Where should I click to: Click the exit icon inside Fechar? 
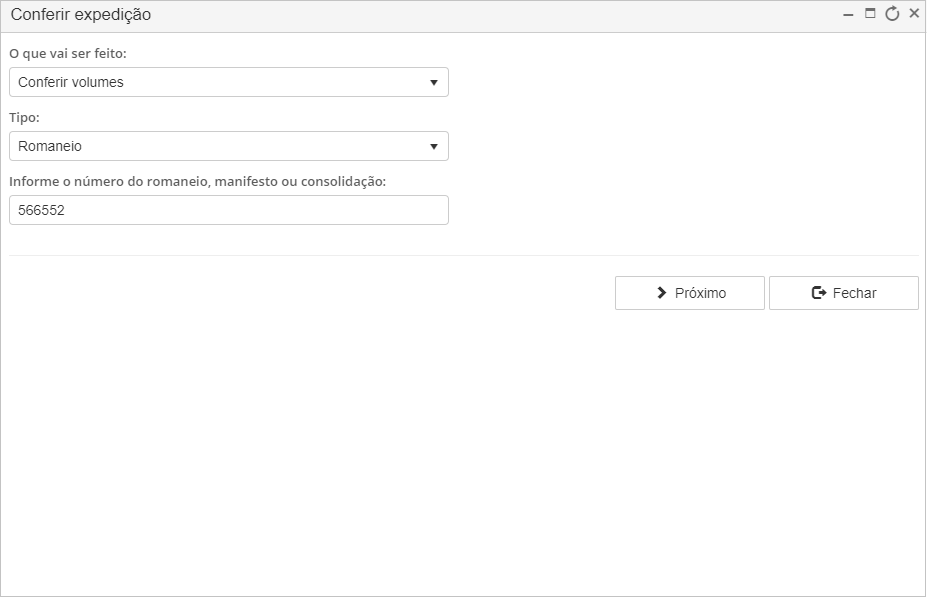819,293
